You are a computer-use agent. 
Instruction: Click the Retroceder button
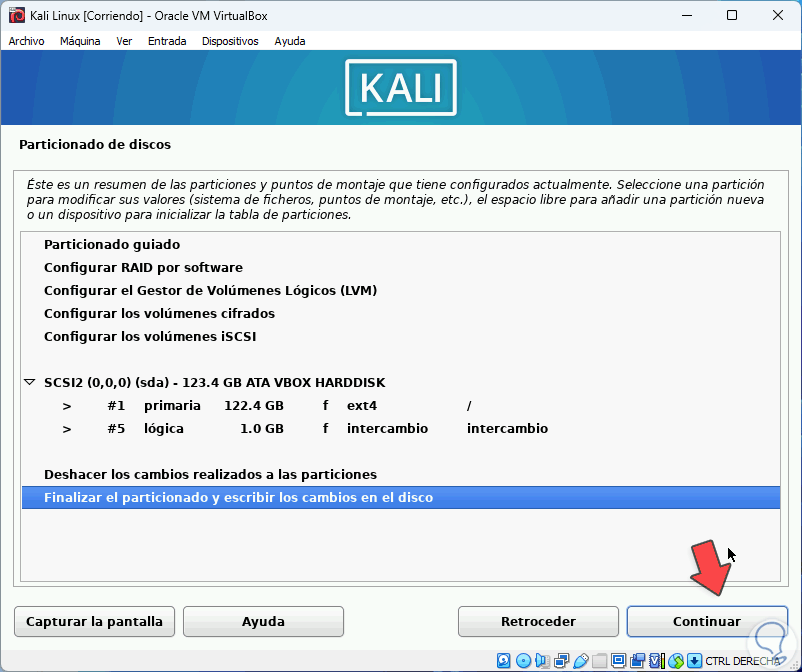(538, 621)
